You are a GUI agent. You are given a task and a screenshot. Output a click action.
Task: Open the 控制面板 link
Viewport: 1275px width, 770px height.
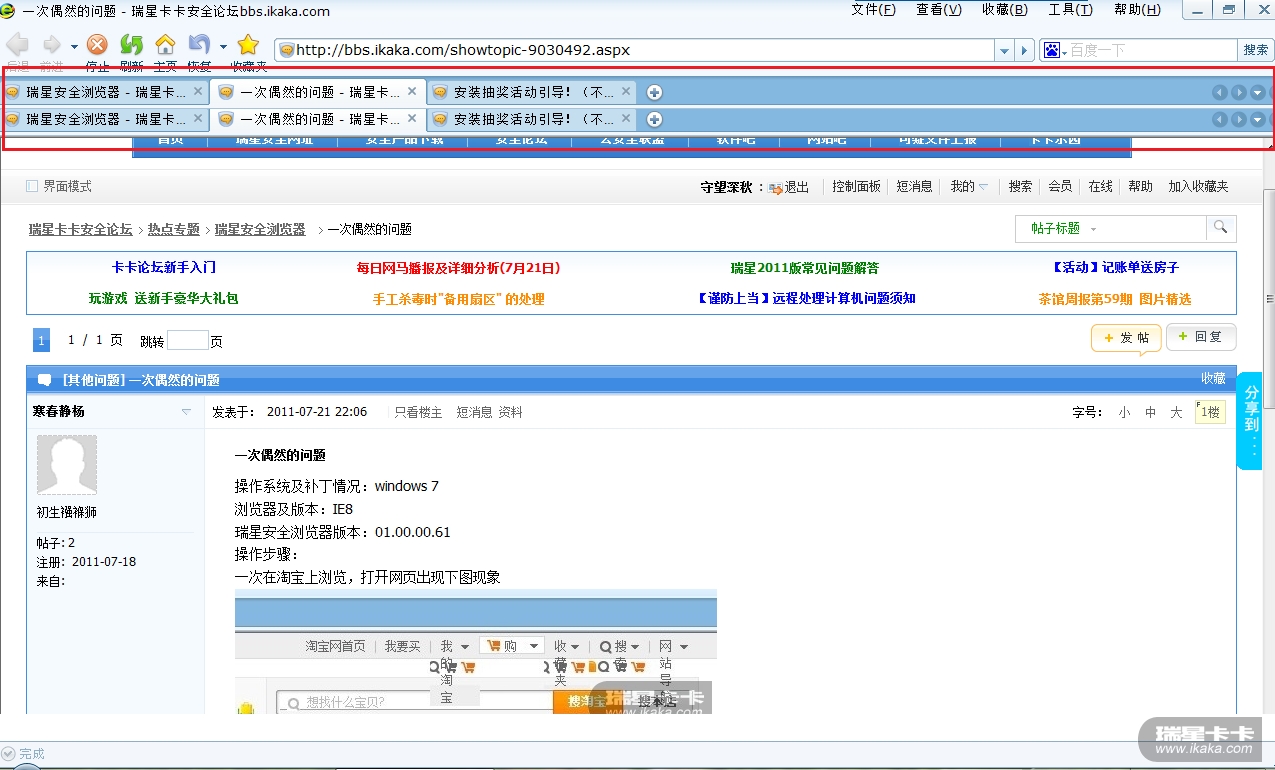tap(857, 187)
